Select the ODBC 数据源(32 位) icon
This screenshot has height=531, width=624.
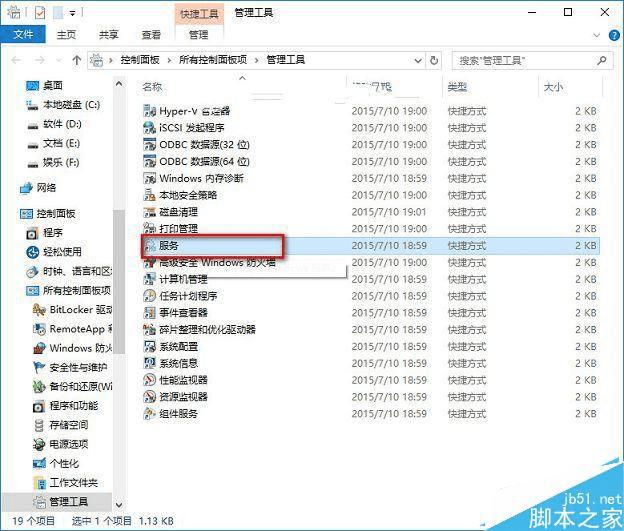[x=149, y=144]
